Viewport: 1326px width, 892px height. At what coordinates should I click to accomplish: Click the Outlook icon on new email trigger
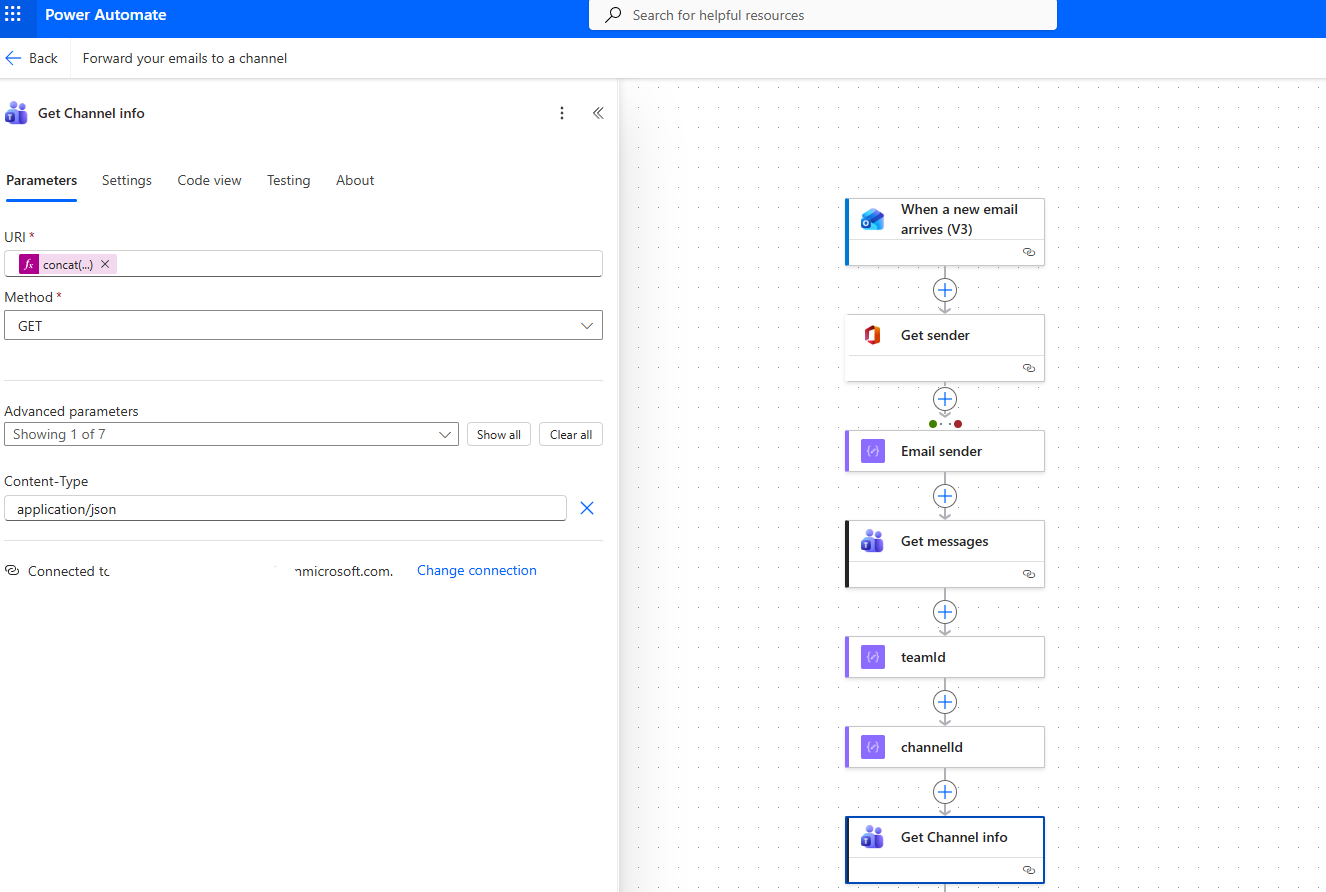tap(872, 220)
